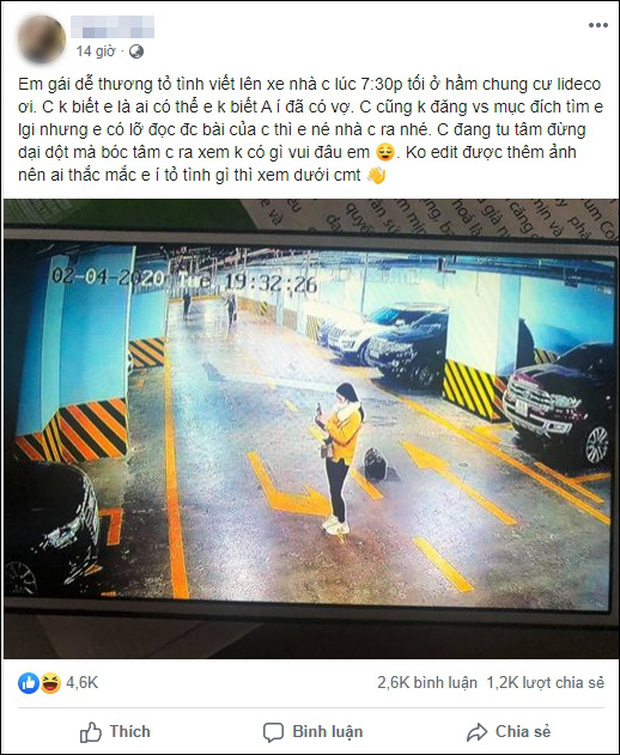The height and width of the screenshot is (755, 620).
Task: Click the globe public privacy icon
Action: 136,51
